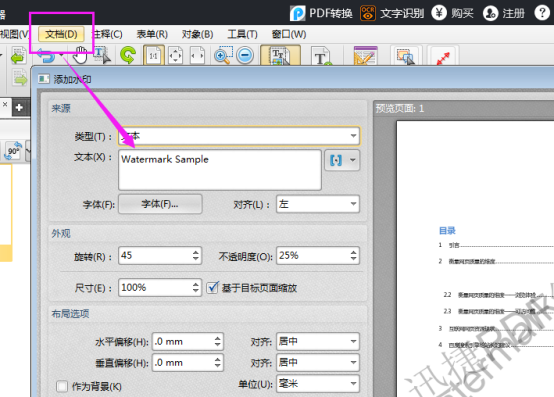Open the PDF转换 tool
The height and width of the screenshot is (397, 554).
point(321,13)
